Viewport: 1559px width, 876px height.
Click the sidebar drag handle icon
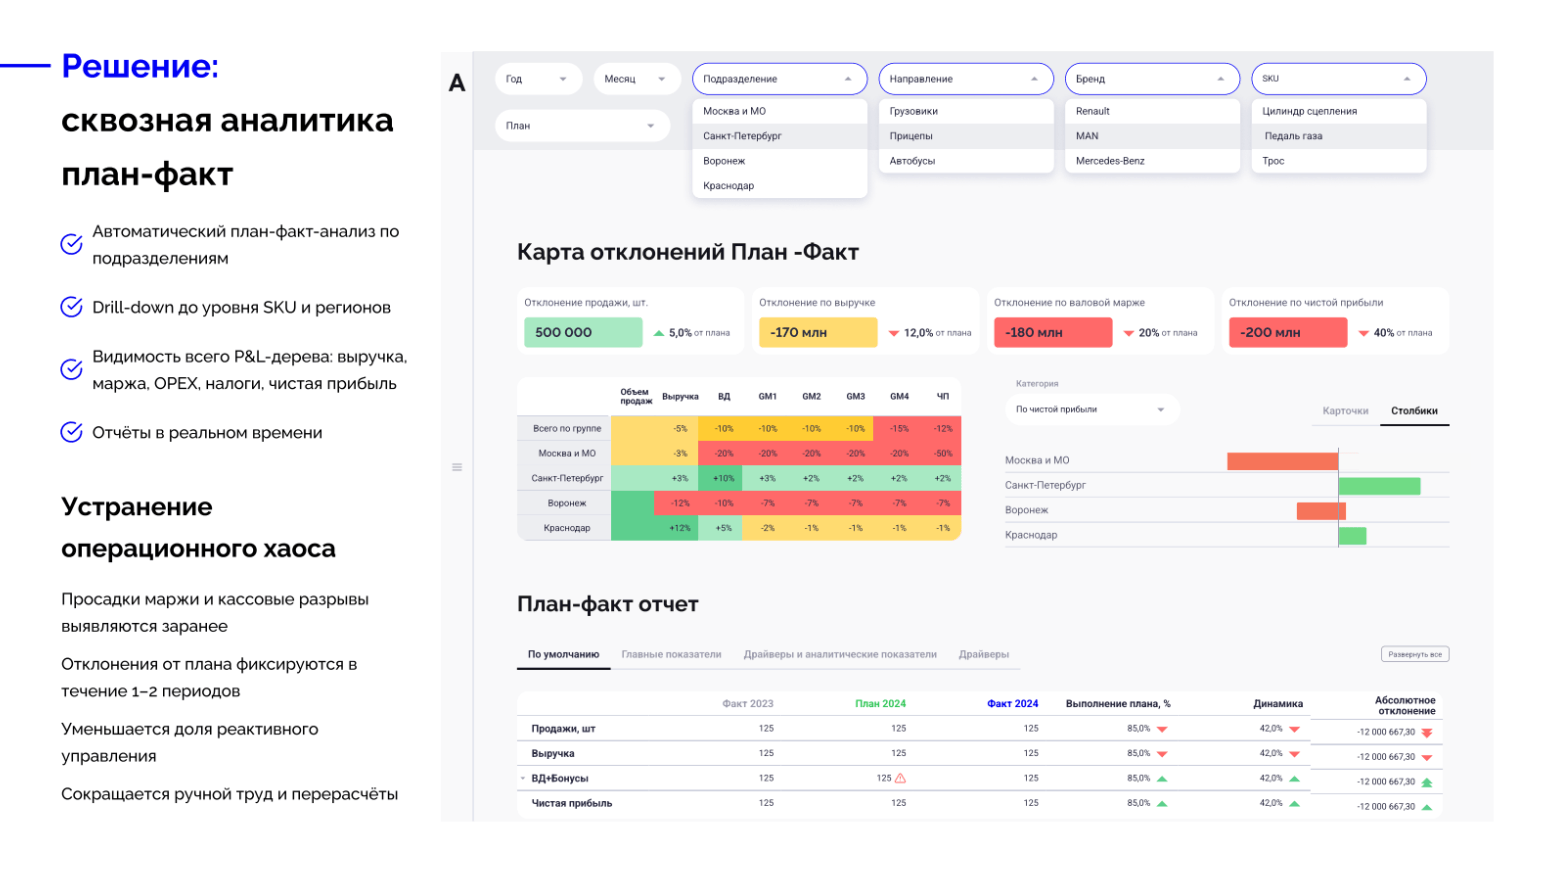tap(457, 467)
